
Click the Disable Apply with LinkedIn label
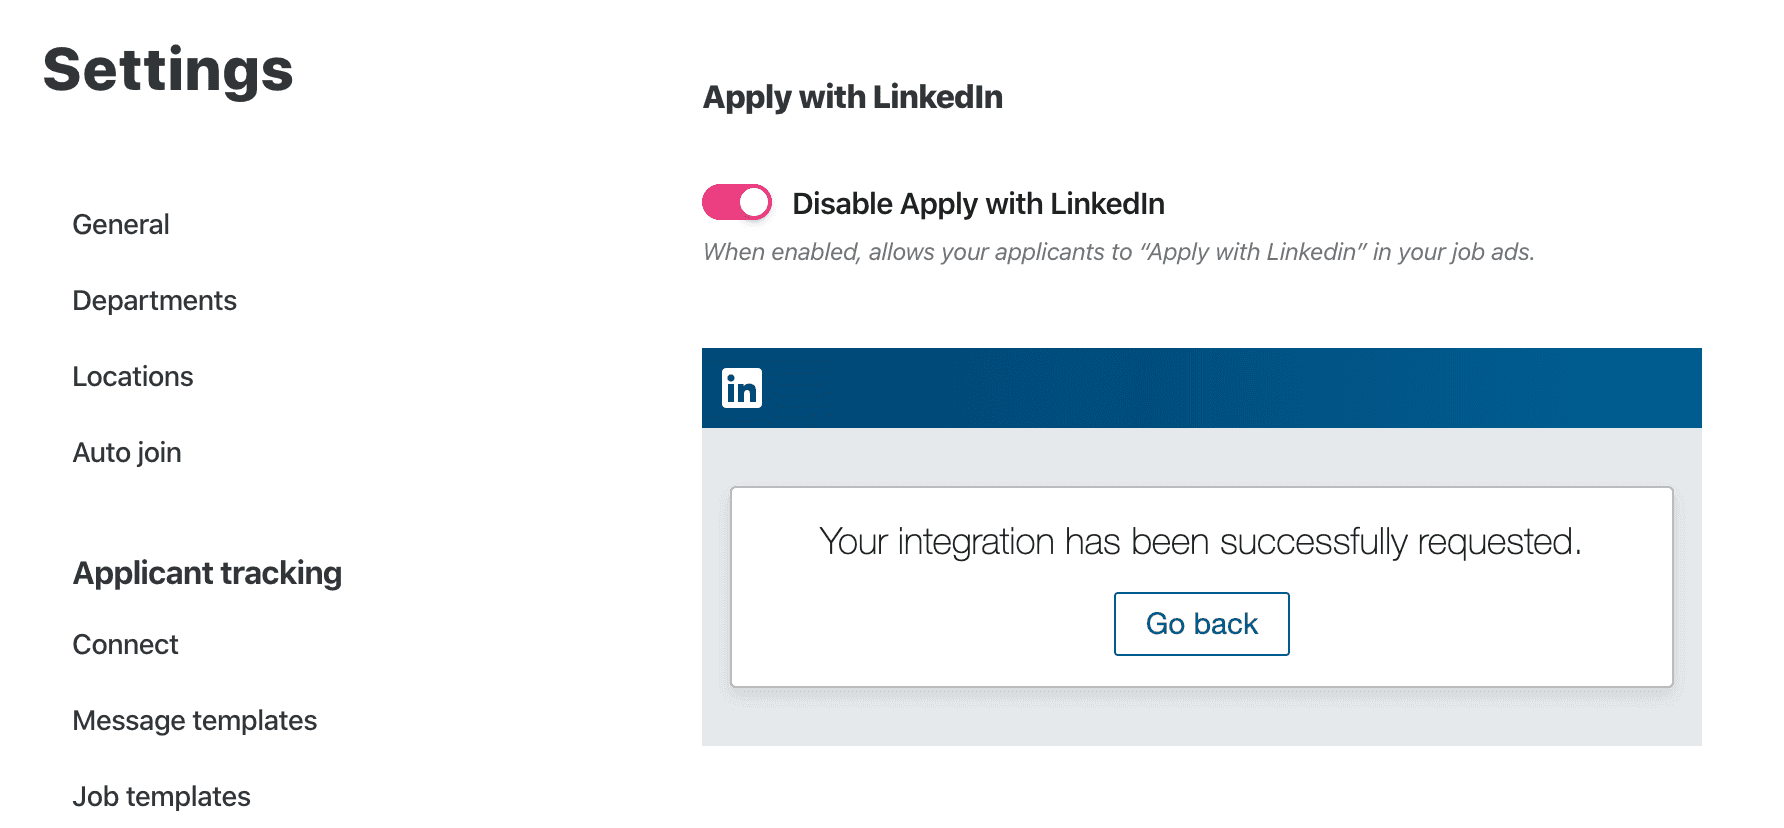point(978,204)
